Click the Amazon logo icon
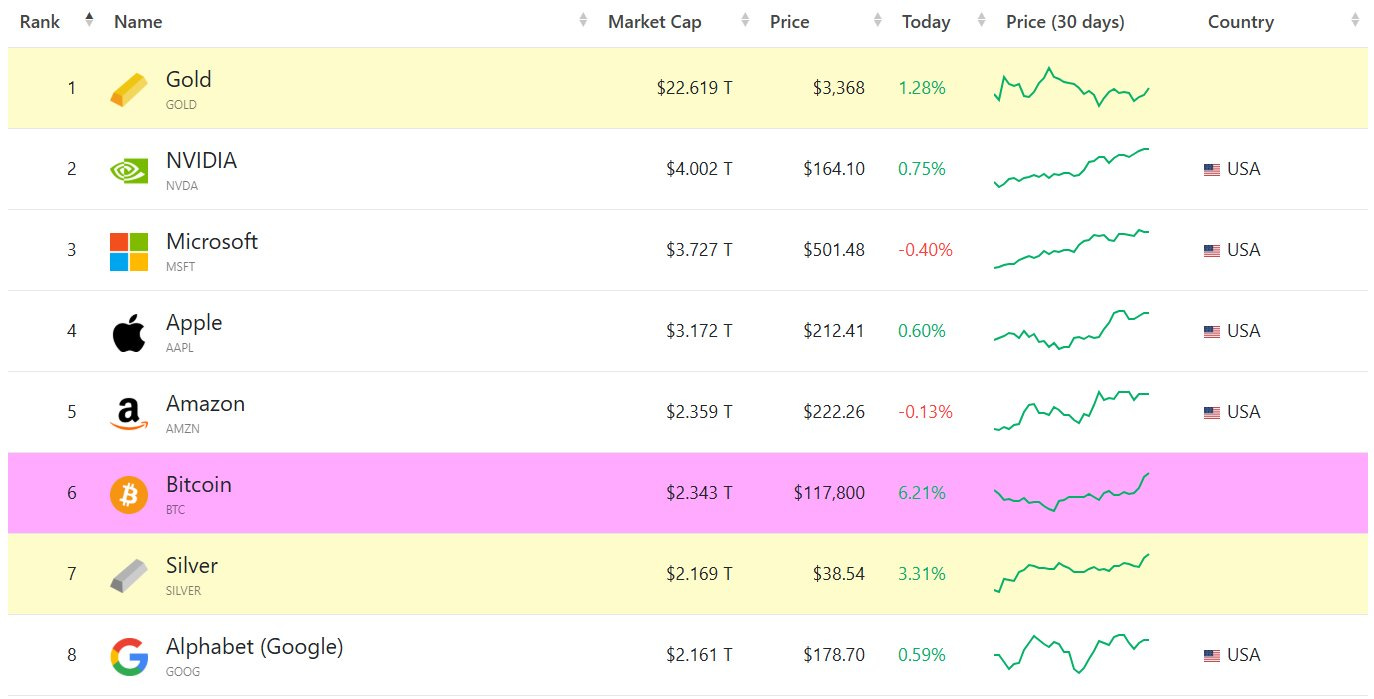1374x699 pixels. tap(129, 413)
